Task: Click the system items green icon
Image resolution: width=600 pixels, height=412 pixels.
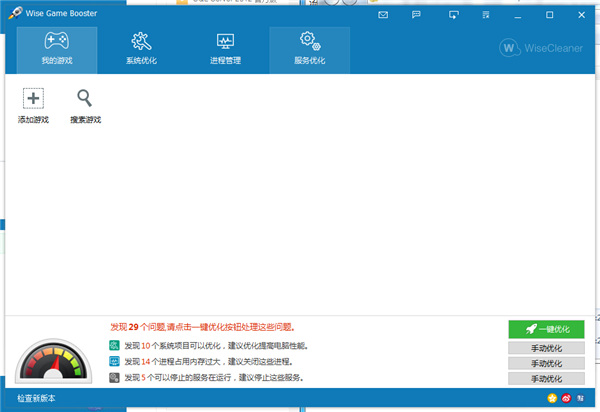Action: (114, 345)
